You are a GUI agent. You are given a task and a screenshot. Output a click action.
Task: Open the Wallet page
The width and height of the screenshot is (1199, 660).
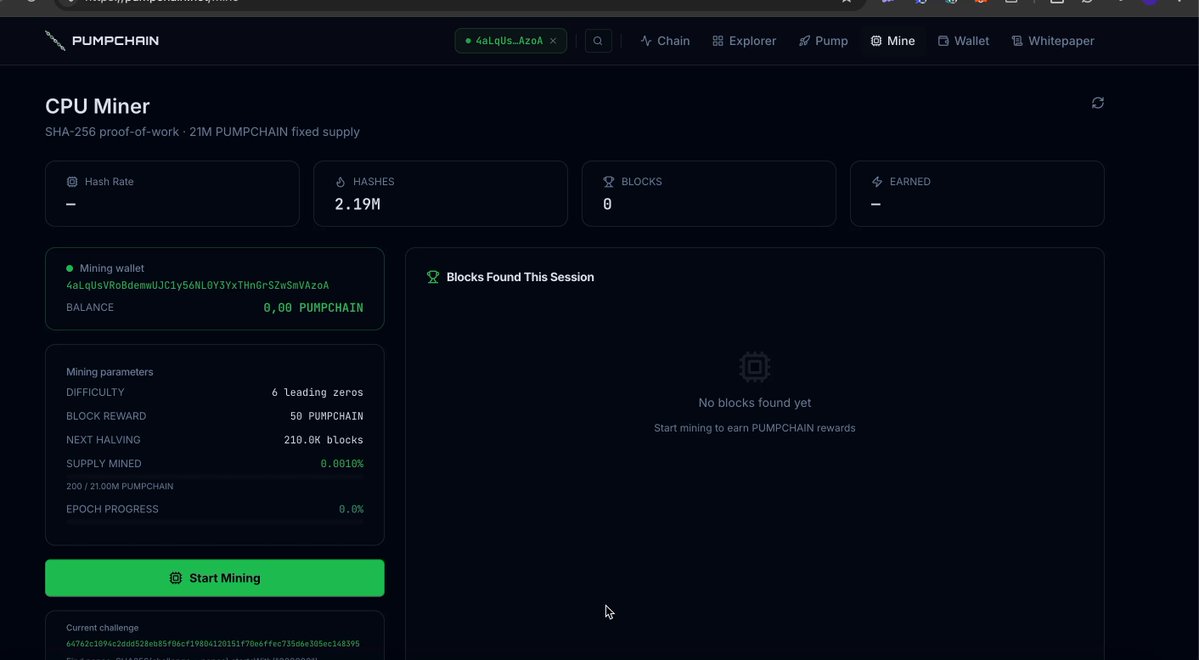[x=963, y=41]
